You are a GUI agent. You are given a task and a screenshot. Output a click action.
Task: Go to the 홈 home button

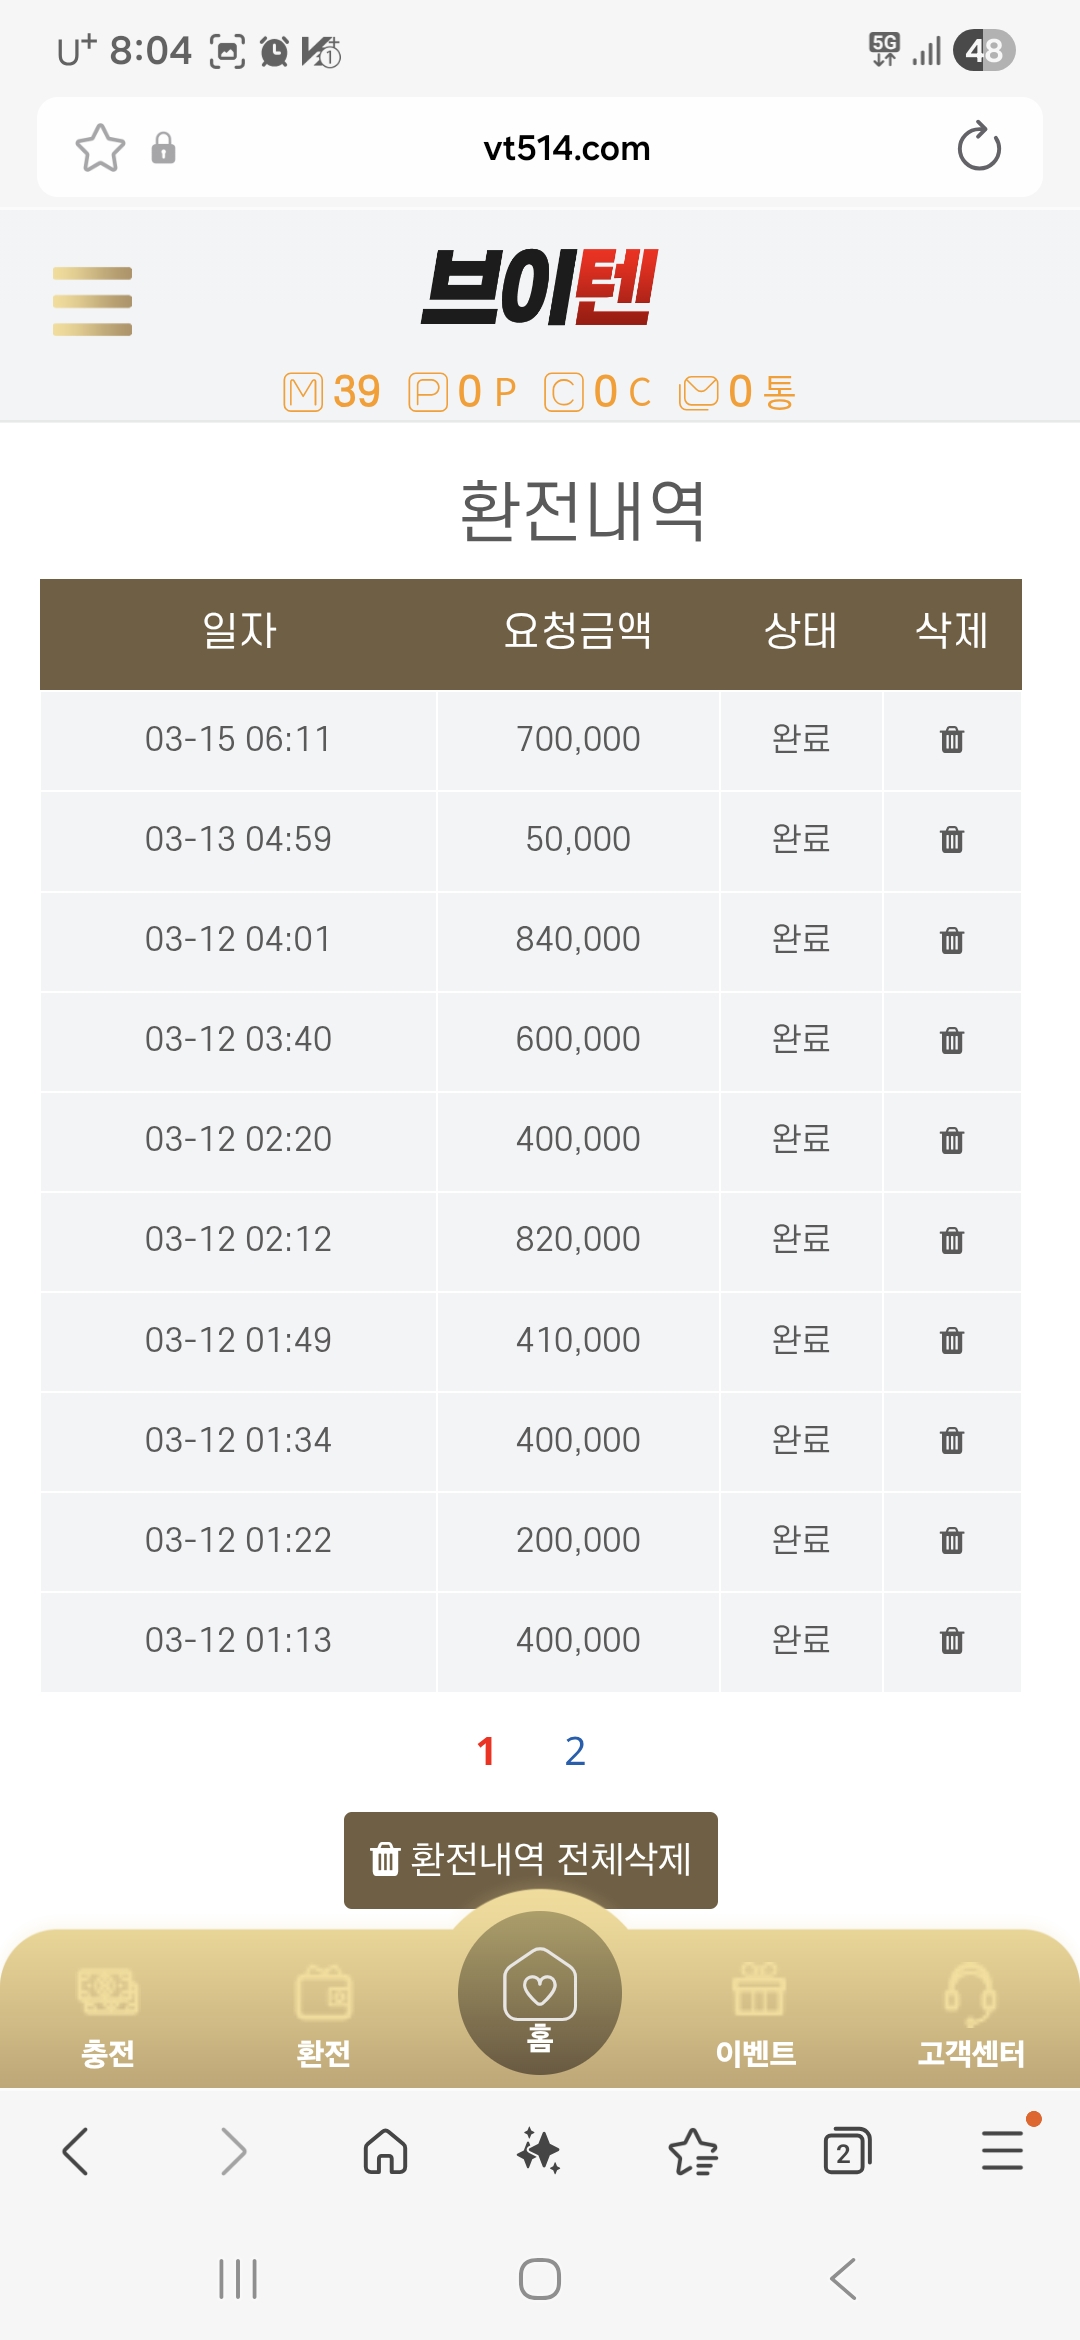point(540,1993)
